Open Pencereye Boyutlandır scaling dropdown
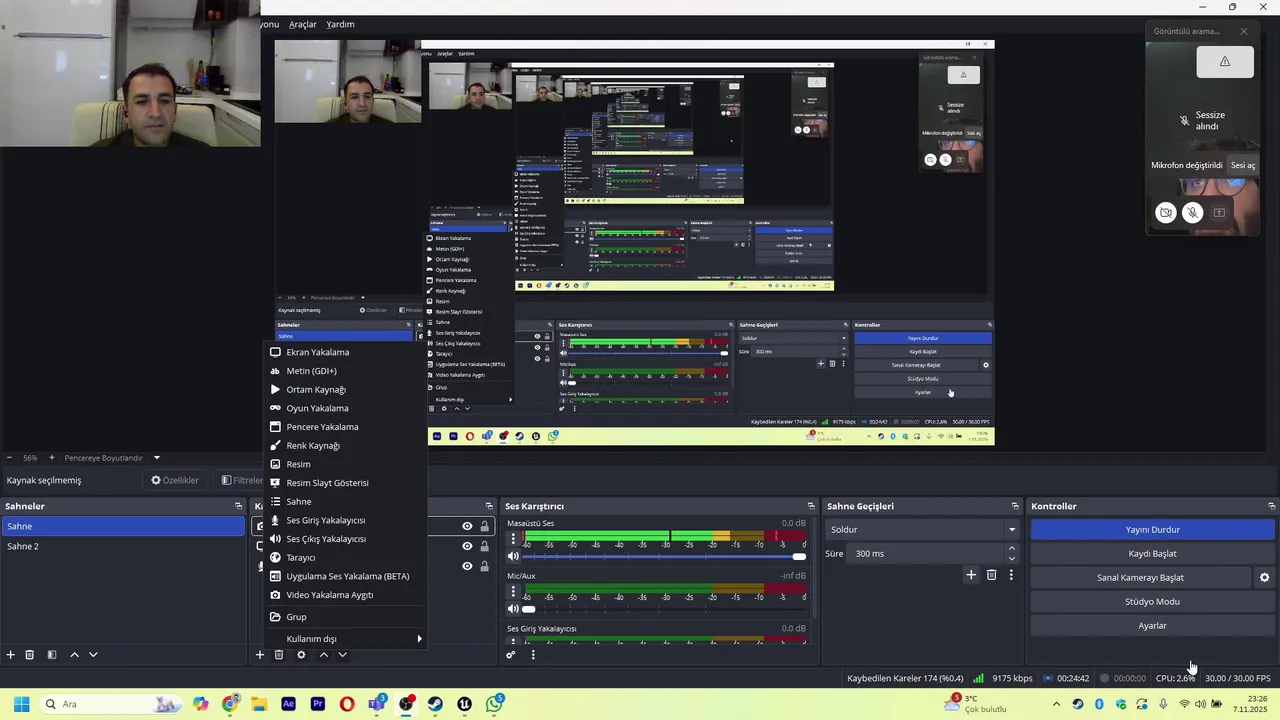This screenshot has width=1280, height=720. pyautogui.click(x=111, y=458)
